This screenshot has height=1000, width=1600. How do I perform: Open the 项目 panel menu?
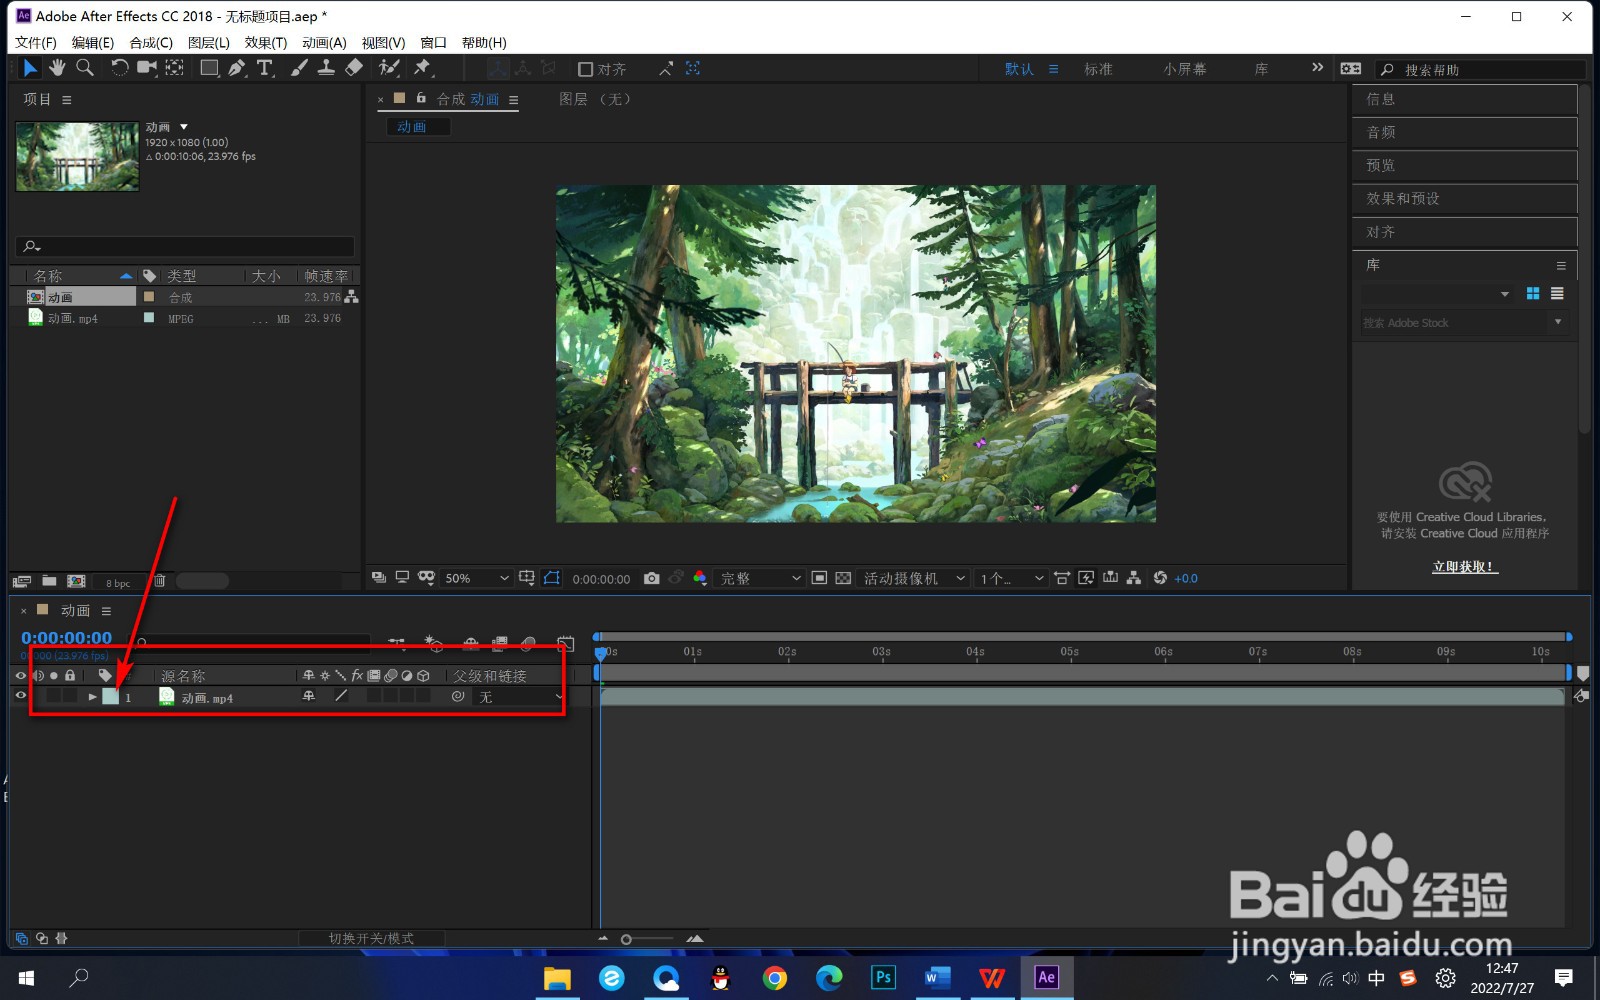click(x=67, y=100)
